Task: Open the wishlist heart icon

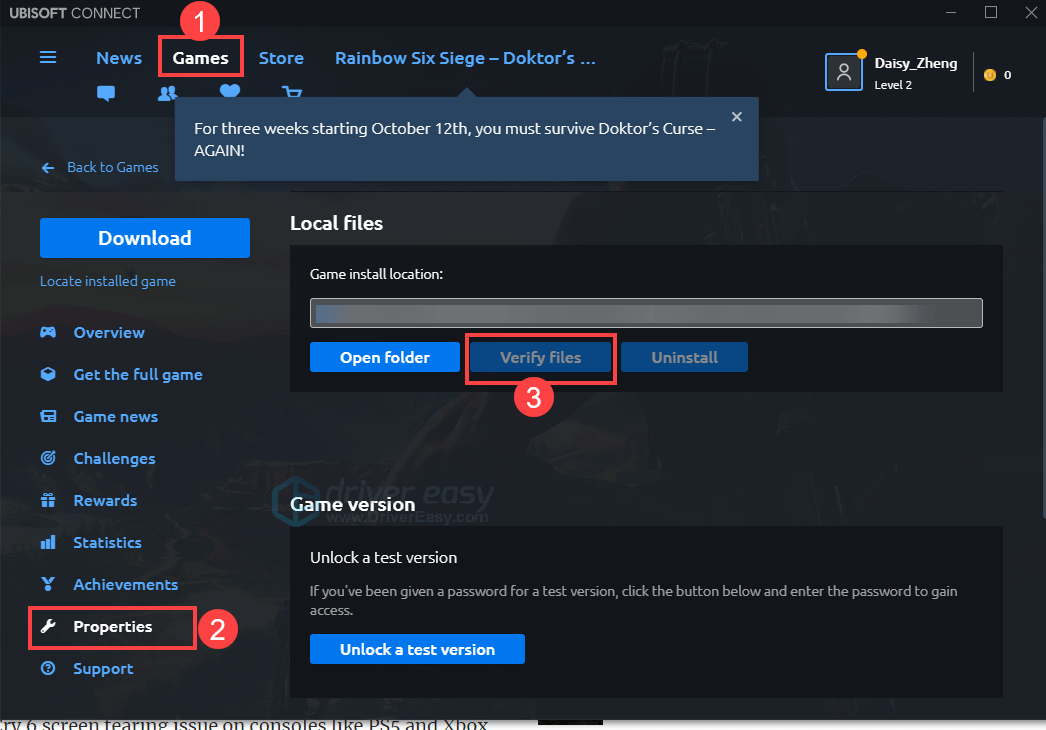Action: tap(229, 91)
